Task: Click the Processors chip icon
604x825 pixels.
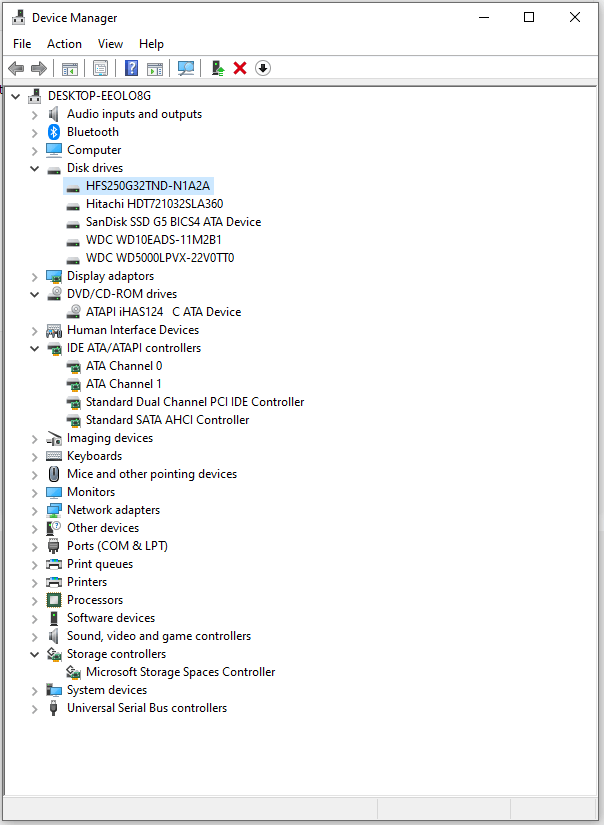Action: pos(54,600)
